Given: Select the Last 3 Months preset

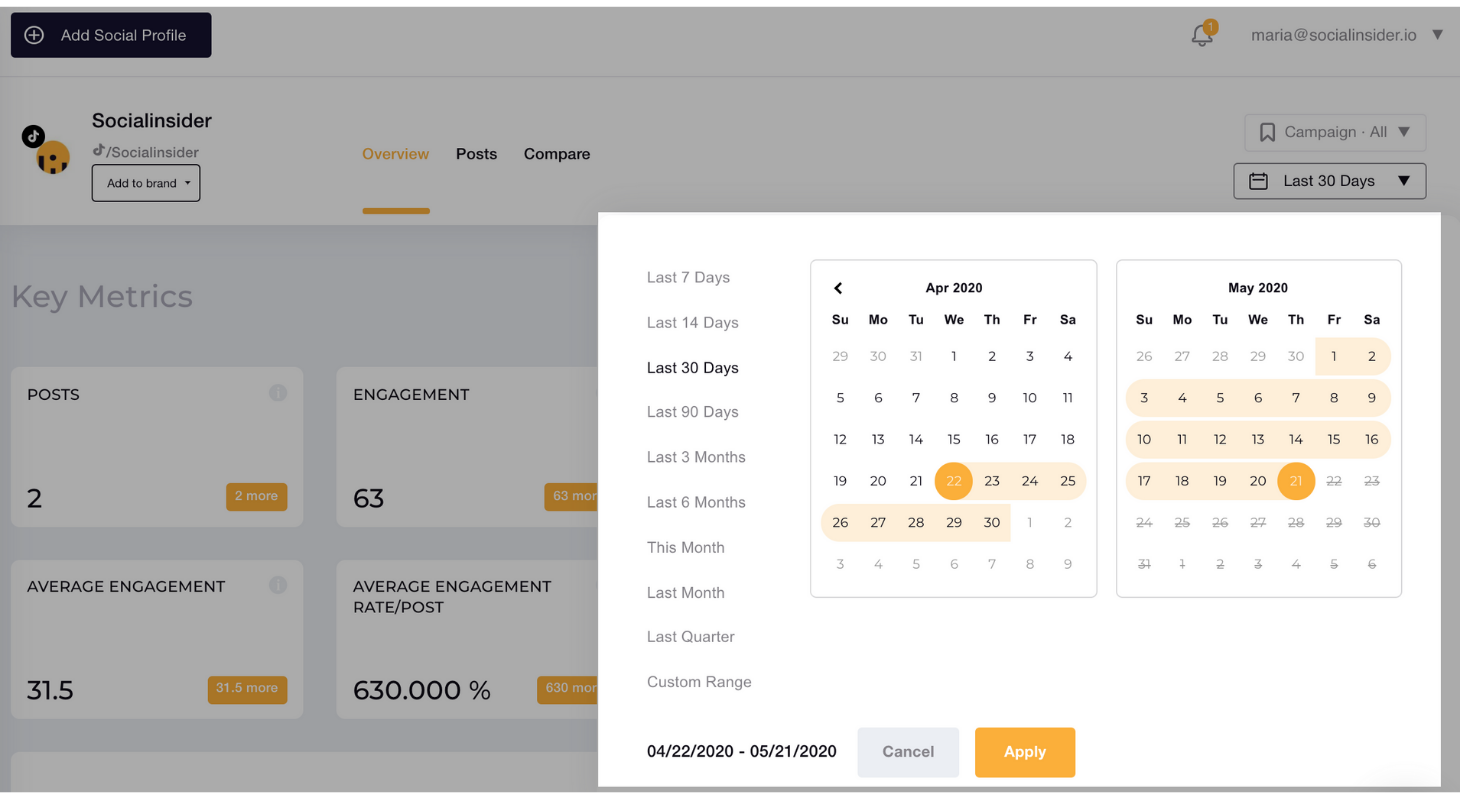Looking at the screenshot, I should click(x=696, y=456).
